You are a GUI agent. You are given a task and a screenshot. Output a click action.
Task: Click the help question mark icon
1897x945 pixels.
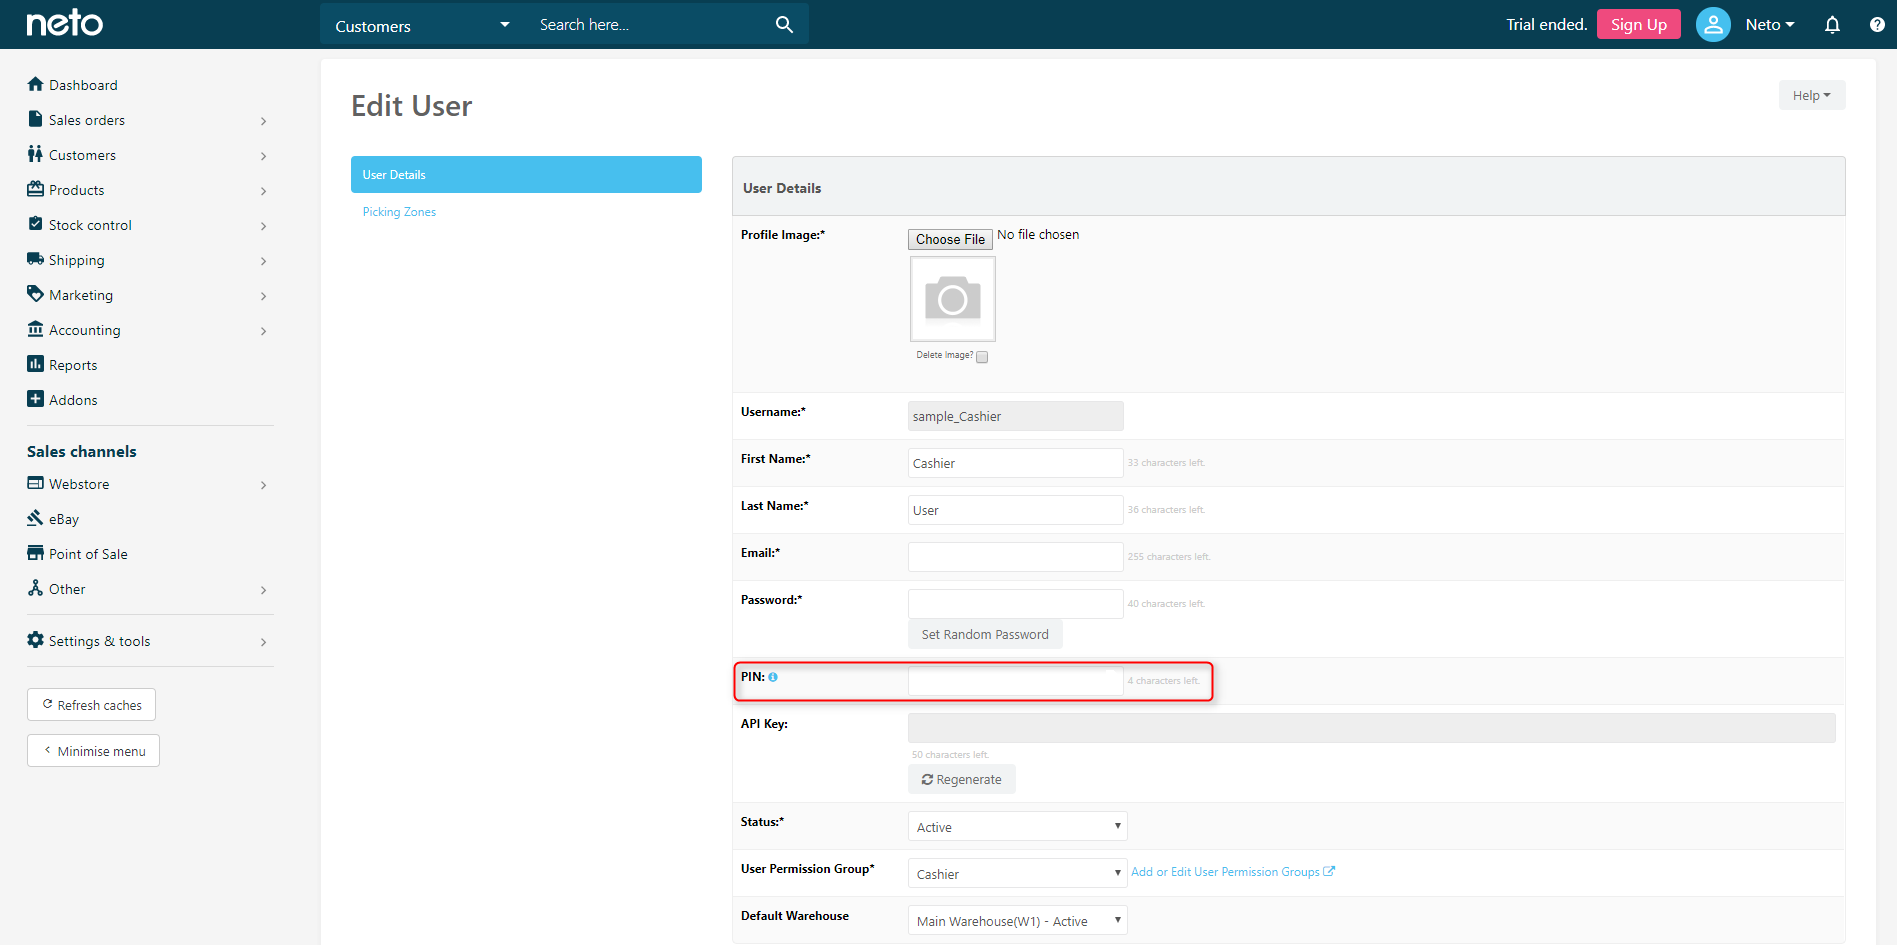[x=1877, y=24]
